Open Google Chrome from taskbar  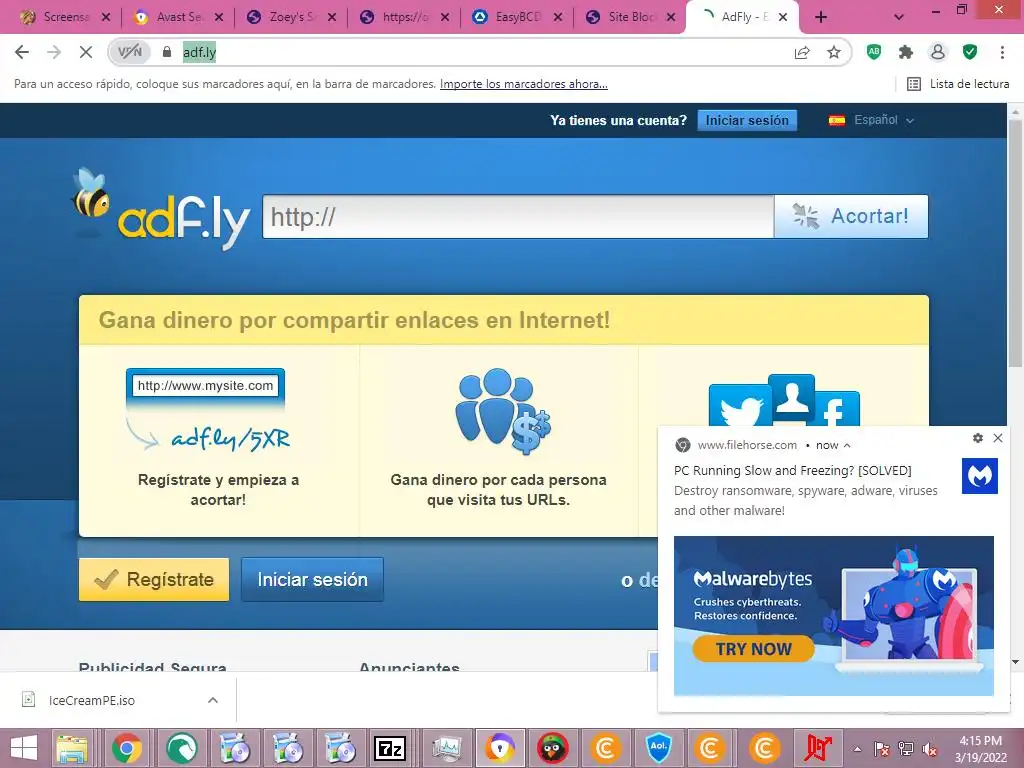pos(127,748)
